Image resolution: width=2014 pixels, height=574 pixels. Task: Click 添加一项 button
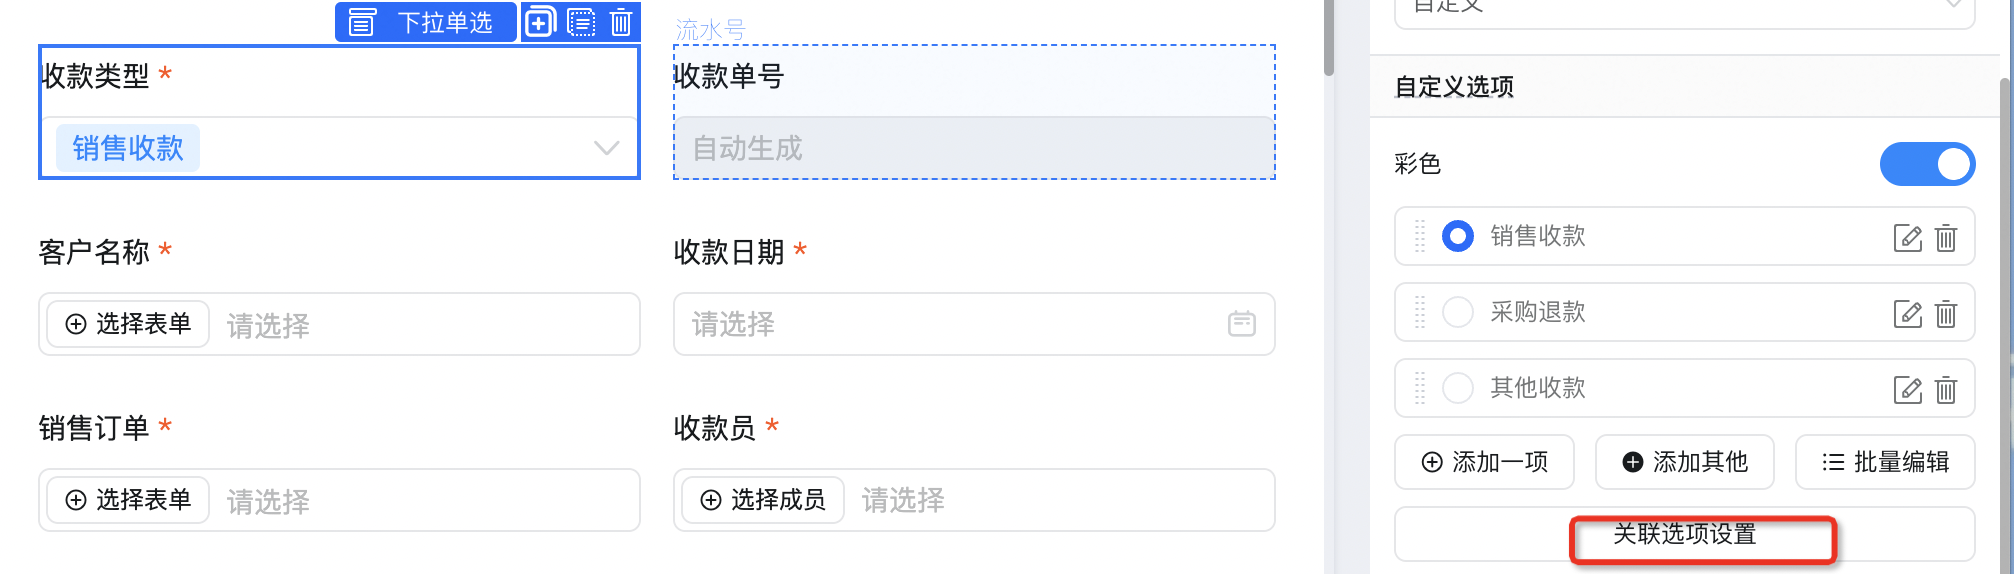[1484, 462]
